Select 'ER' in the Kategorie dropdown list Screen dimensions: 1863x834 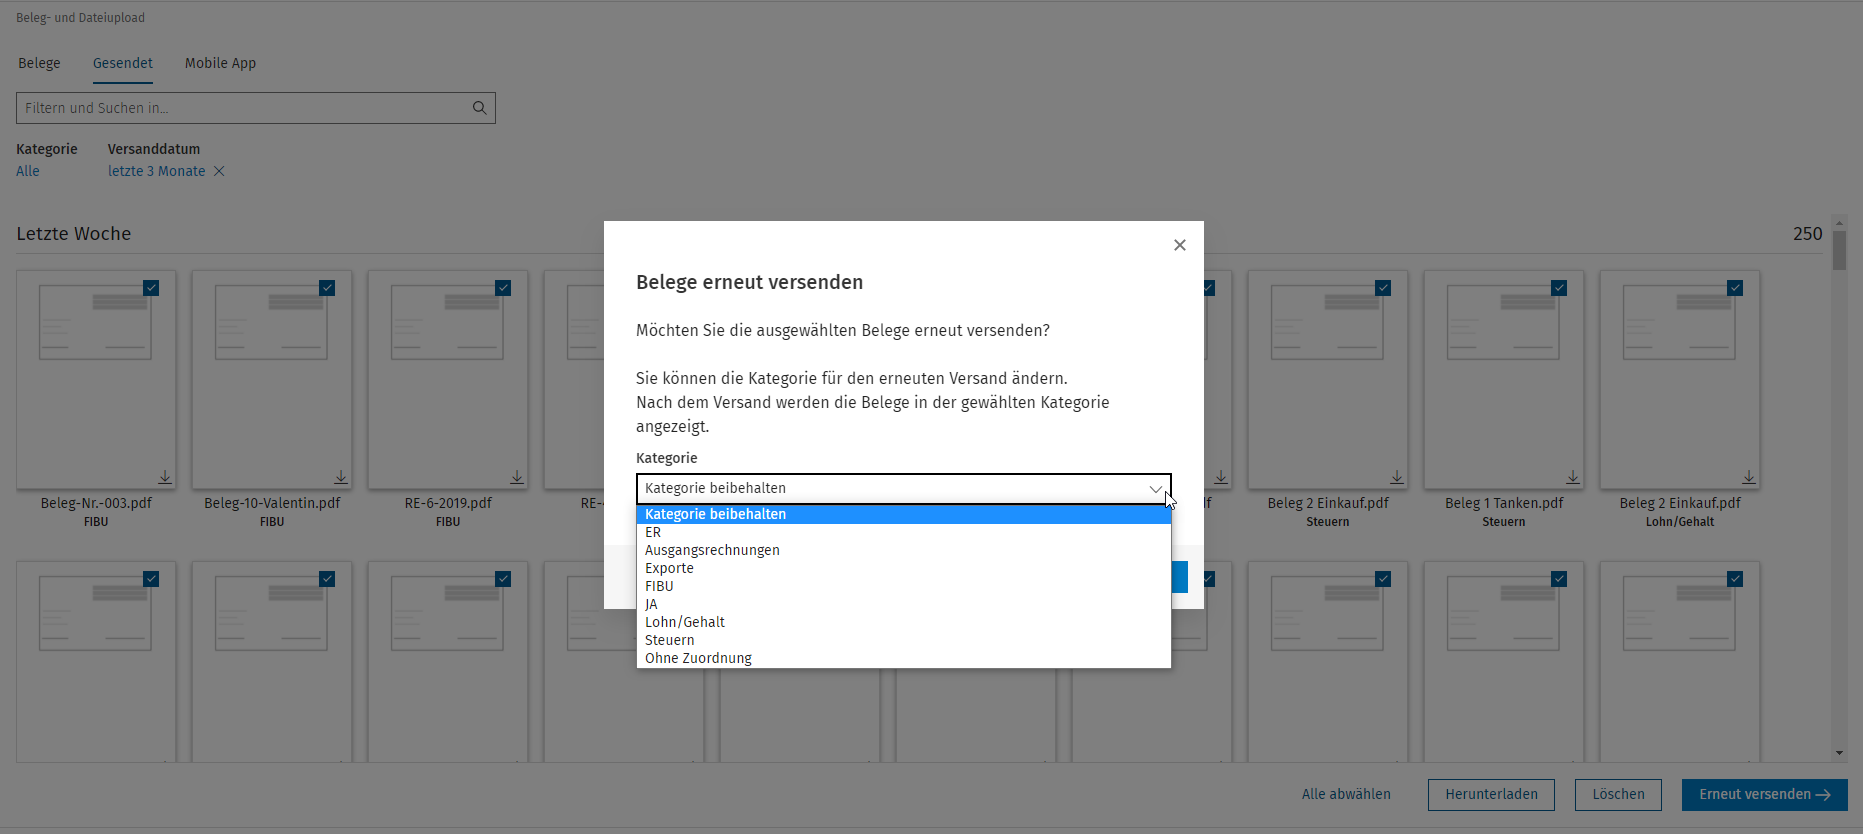coord(903,532)
